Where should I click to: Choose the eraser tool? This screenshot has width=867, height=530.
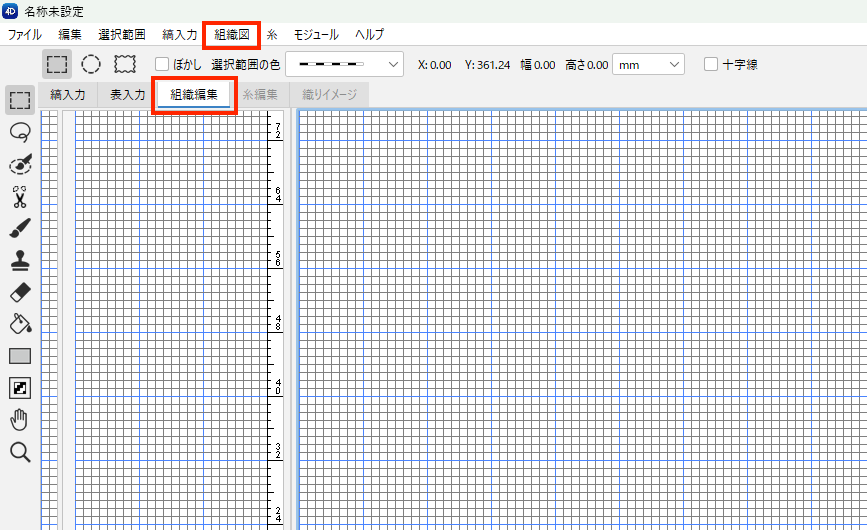pos(20,292)
